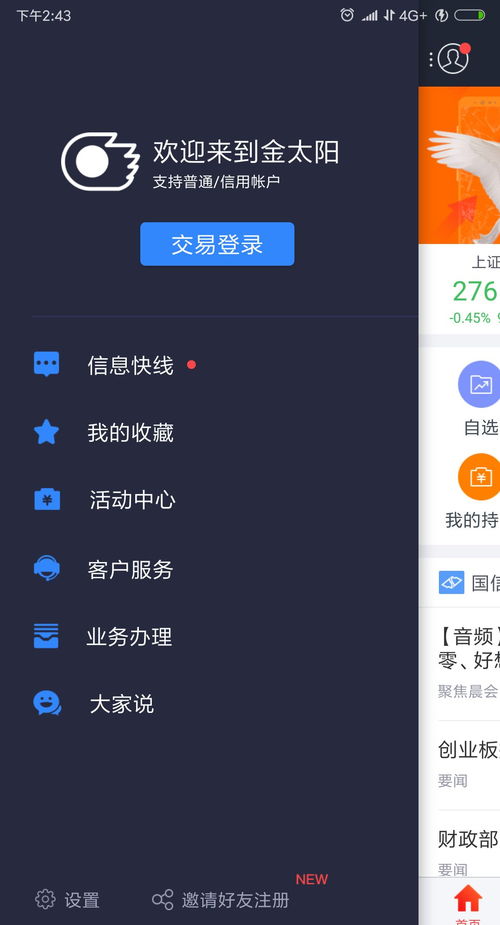Tap the 自选 chart folder icon
Image resolution: width=500 pixels, height=925 pixels.
click(x=479, y=384)
